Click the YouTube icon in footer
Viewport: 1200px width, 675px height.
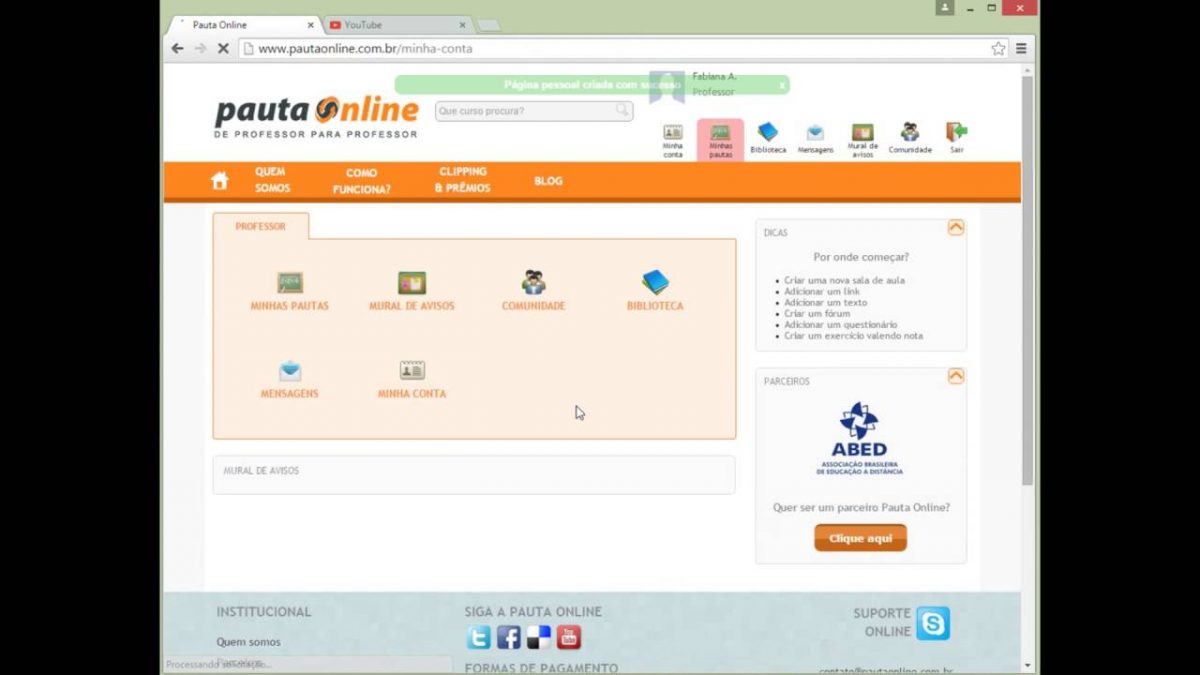point(569,638)
